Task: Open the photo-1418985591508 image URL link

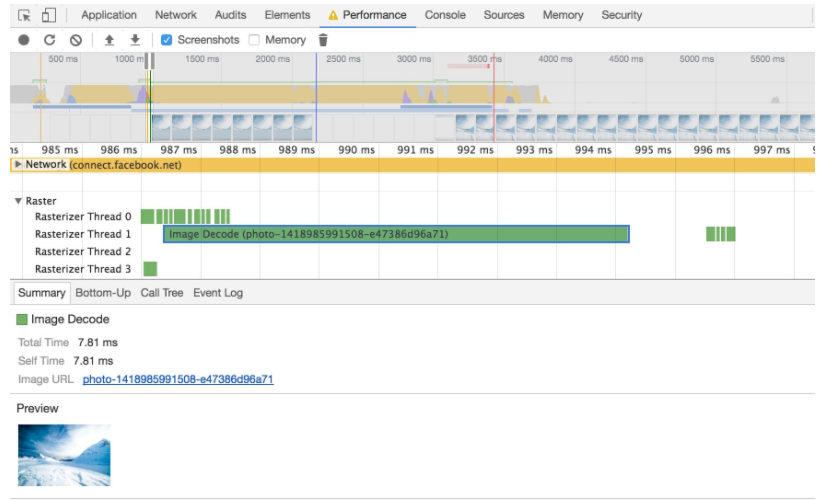Action: [178, 379]
